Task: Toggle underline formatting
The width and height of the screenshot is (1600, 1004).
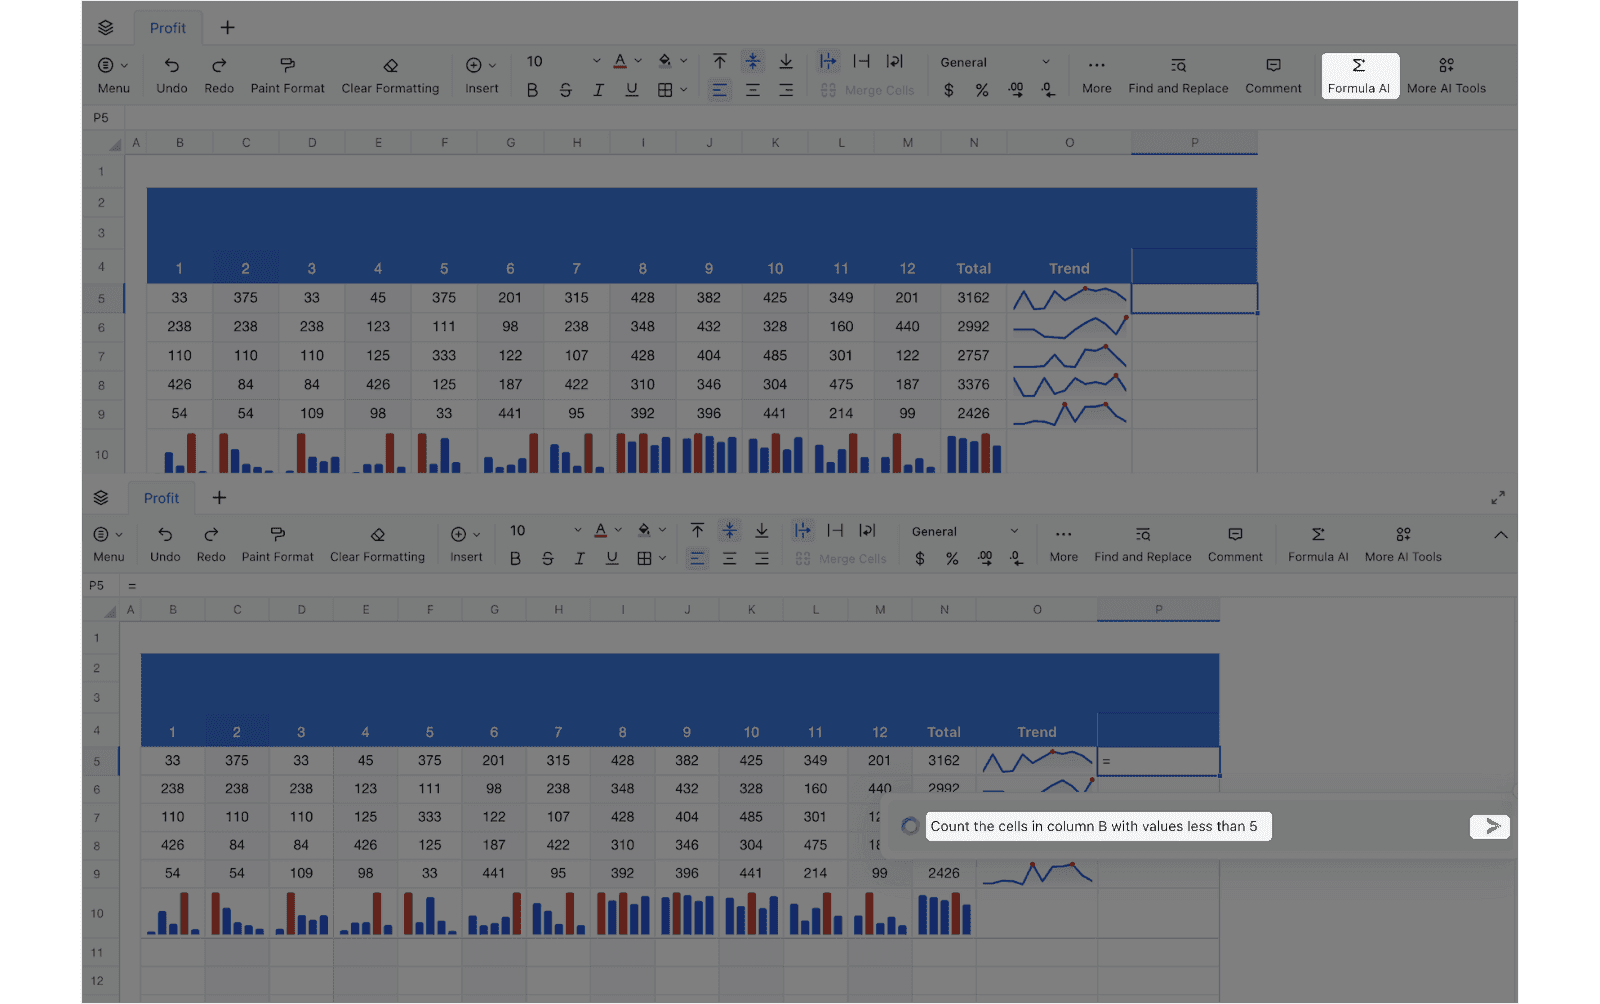Action: (631, 90)
